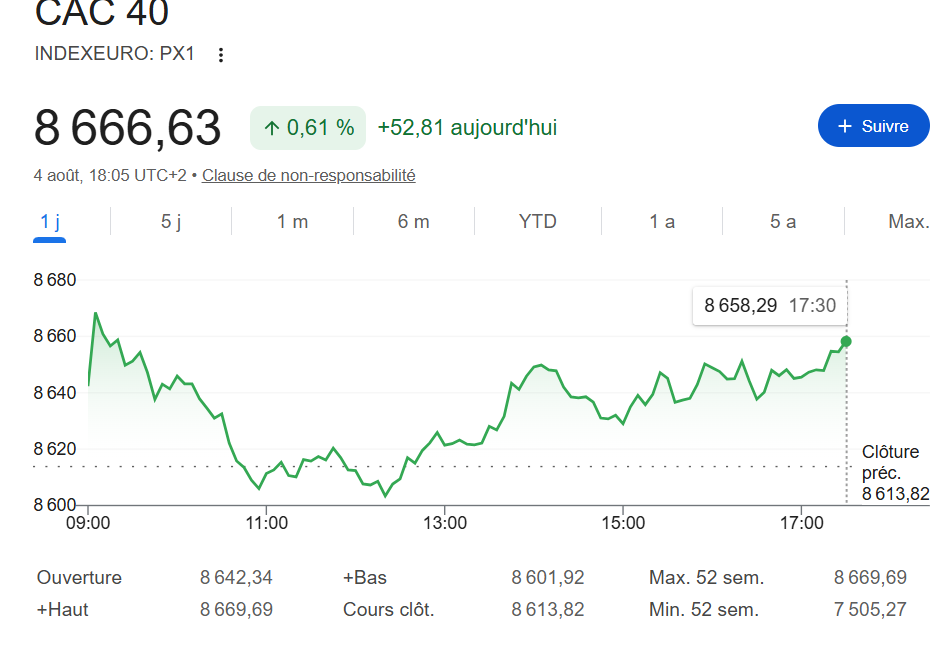This screenshot has width=940, height=646.
Task: Click the Ouverture value 8 642,34
Action: pyautogui.click(x=236, y=578)
